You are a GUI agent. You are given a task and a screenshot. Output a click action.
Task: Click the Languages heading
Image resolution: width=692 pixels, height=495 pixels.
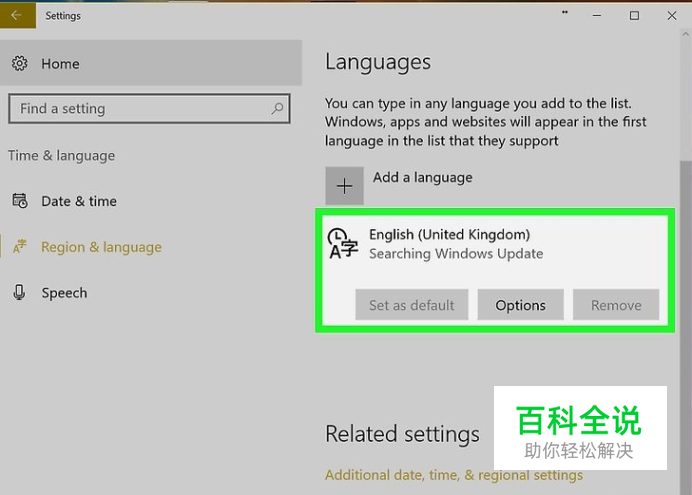point(378,62)
